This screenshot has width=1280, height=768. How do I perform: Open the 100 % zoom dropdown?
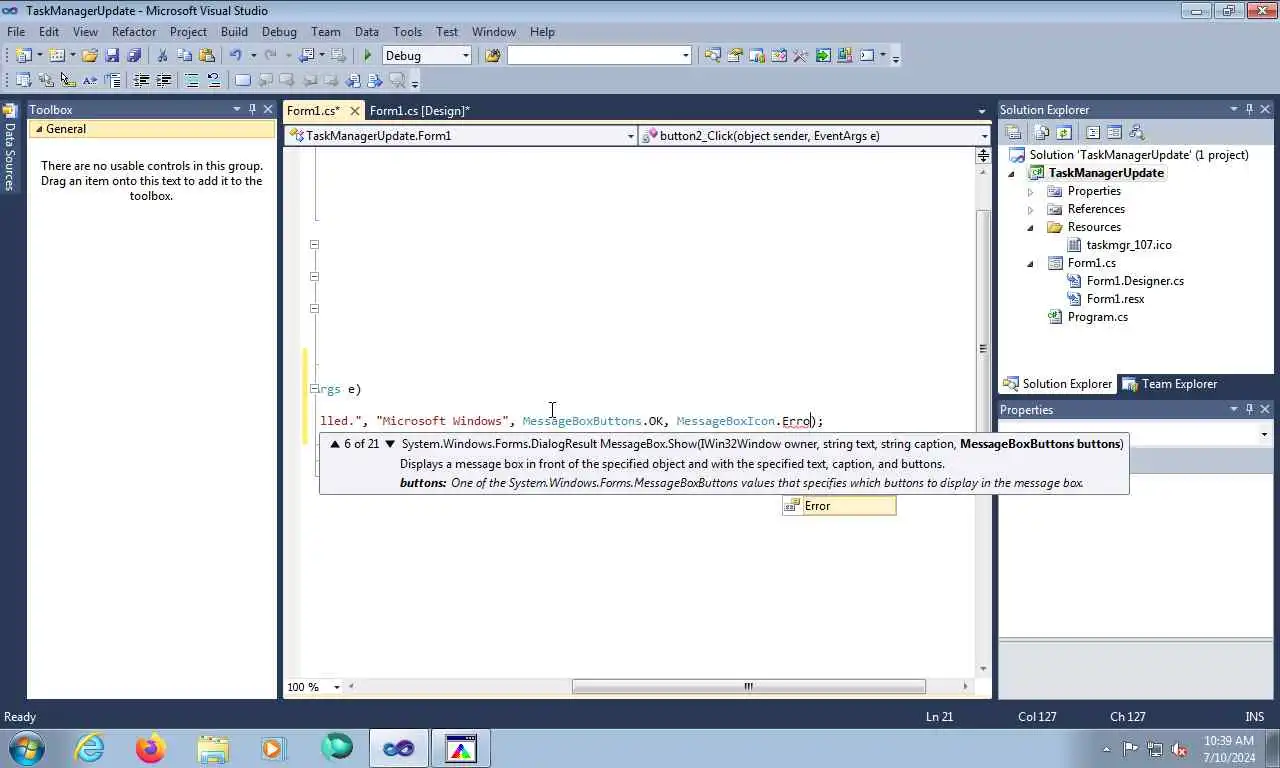coord(336,687)
